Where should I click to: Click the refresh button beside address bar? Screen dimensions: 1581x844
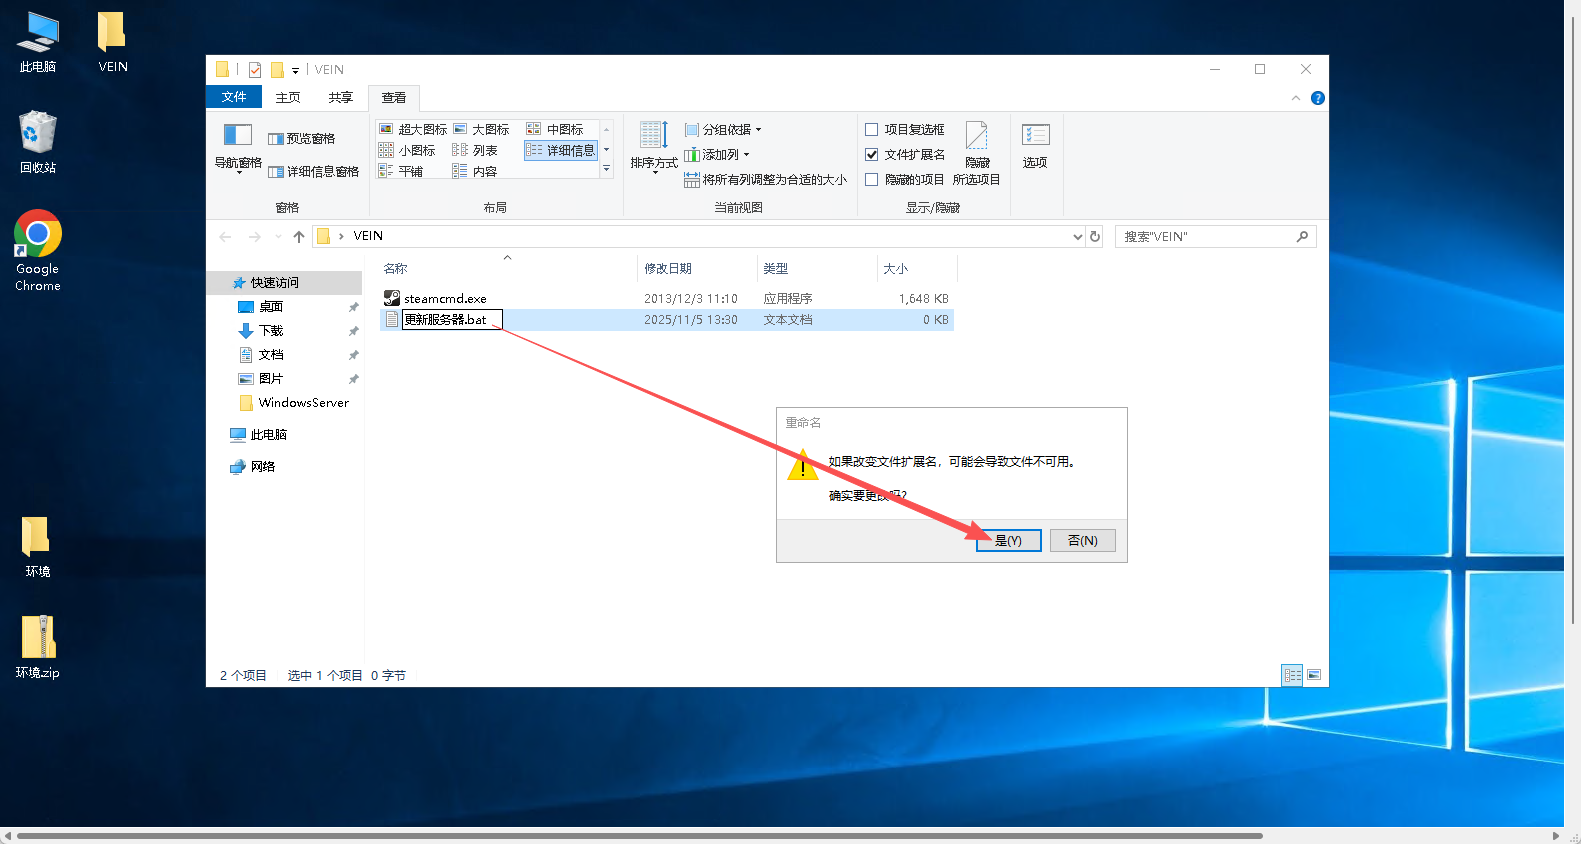(1095, 237)
